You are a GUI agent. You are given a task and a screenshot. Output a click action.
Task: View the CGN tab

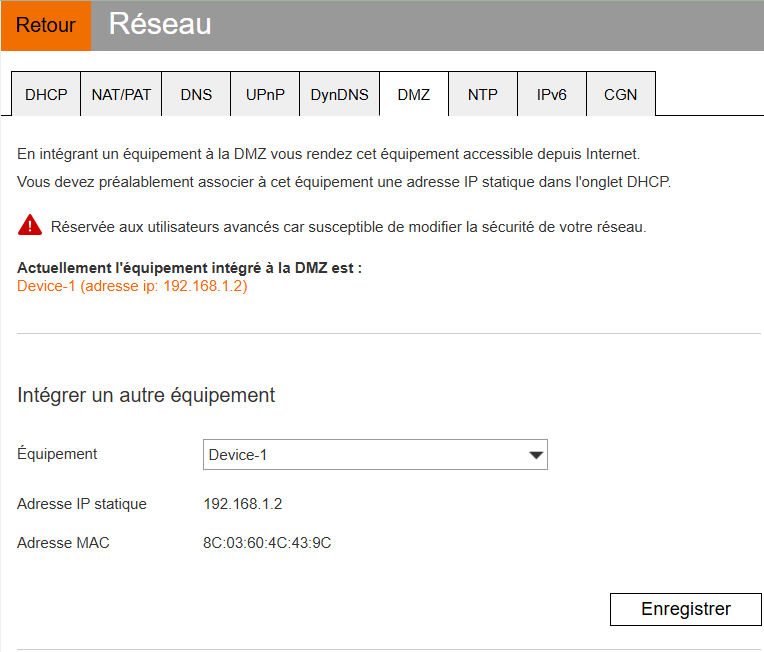621,95
